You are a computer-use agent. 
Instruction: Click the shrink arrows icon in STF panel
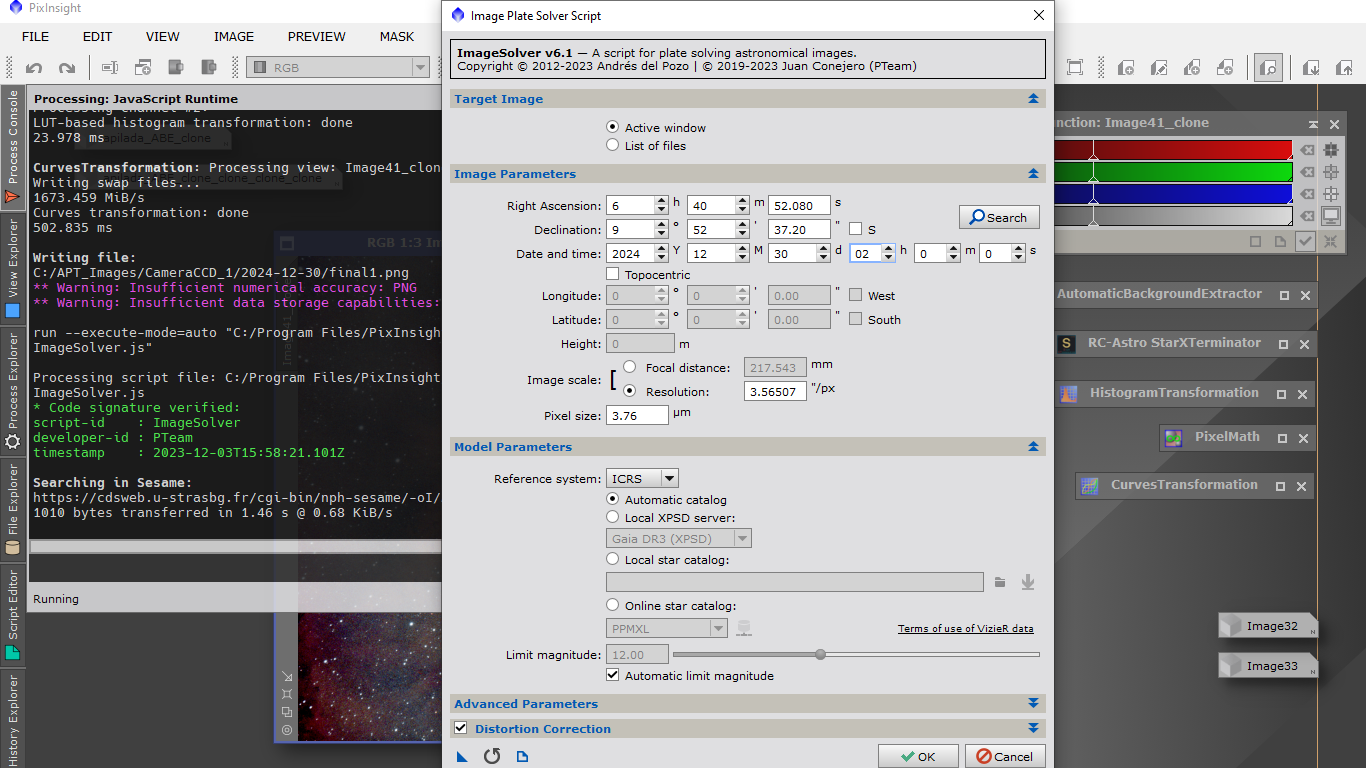tap(1331, 241)
